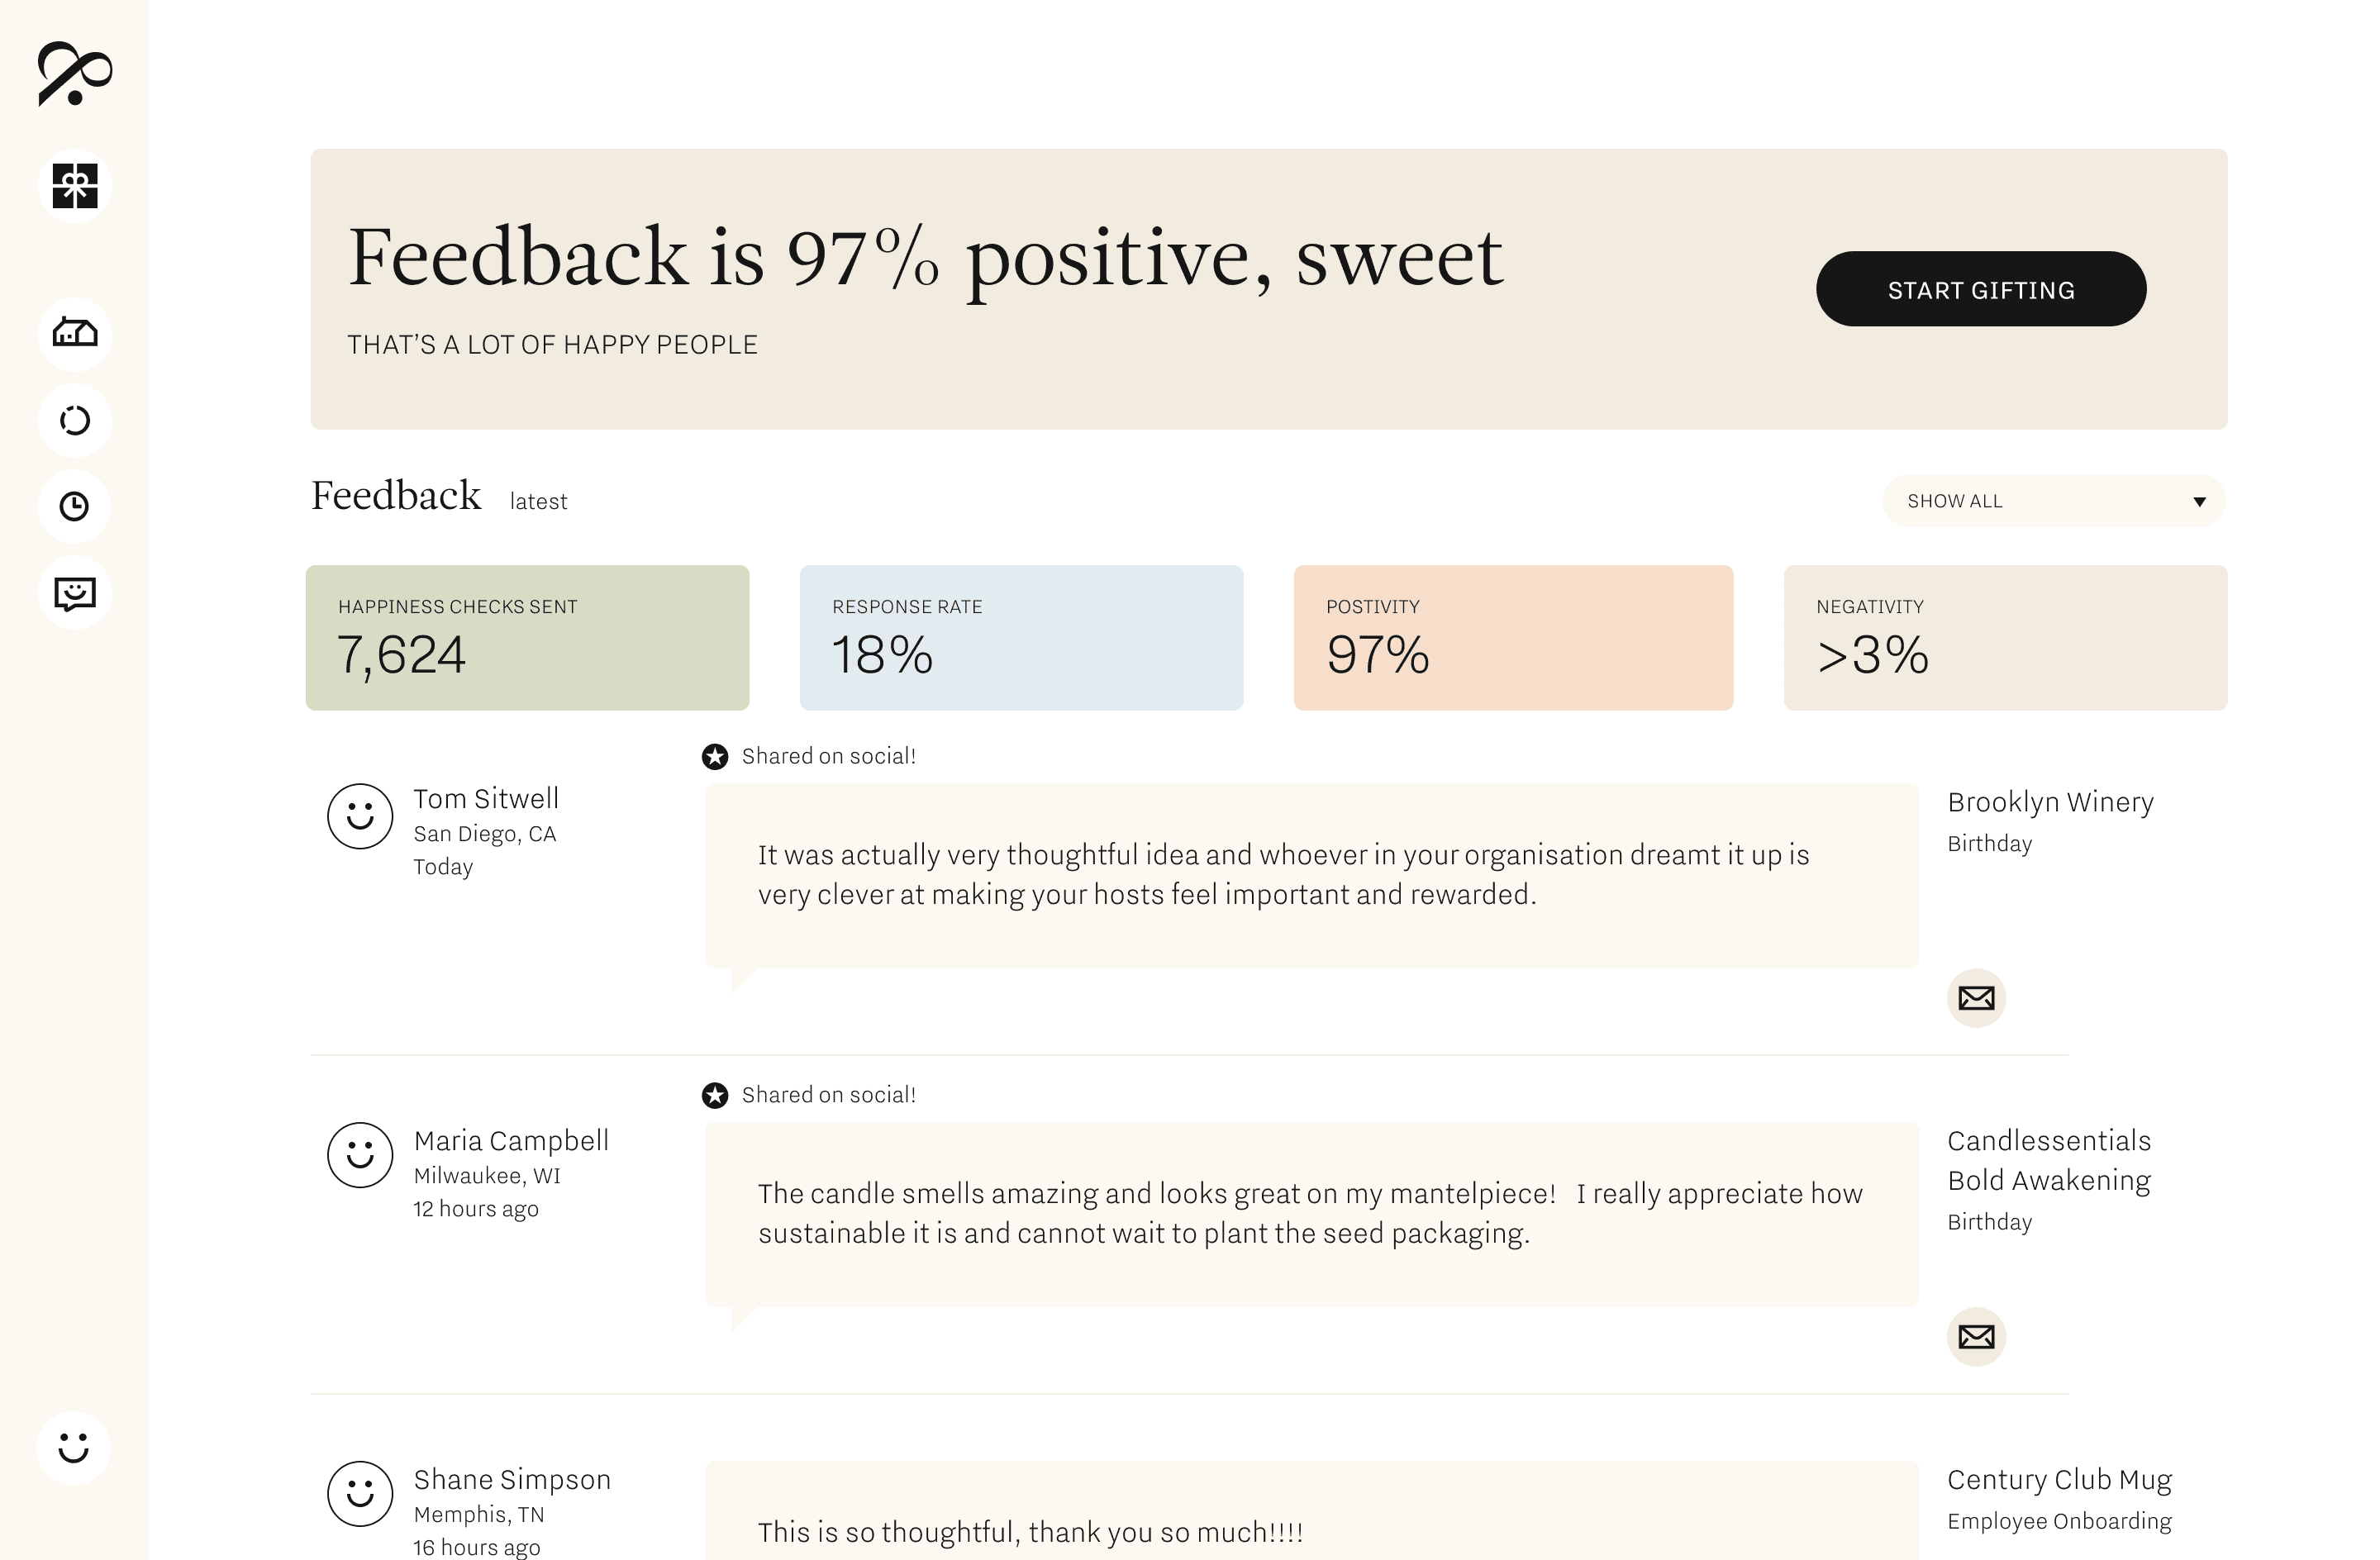Screen dimensions: 2380x1560
Task: Click envelope icon for Tom Sitwell's feedback
Action: tap(1976, 998)
